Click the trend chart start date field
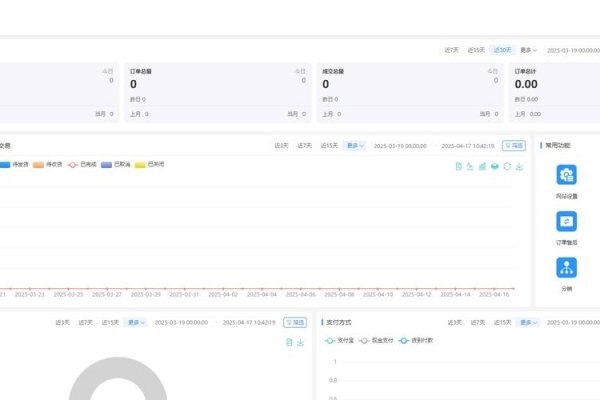 [x=400, y=145]
